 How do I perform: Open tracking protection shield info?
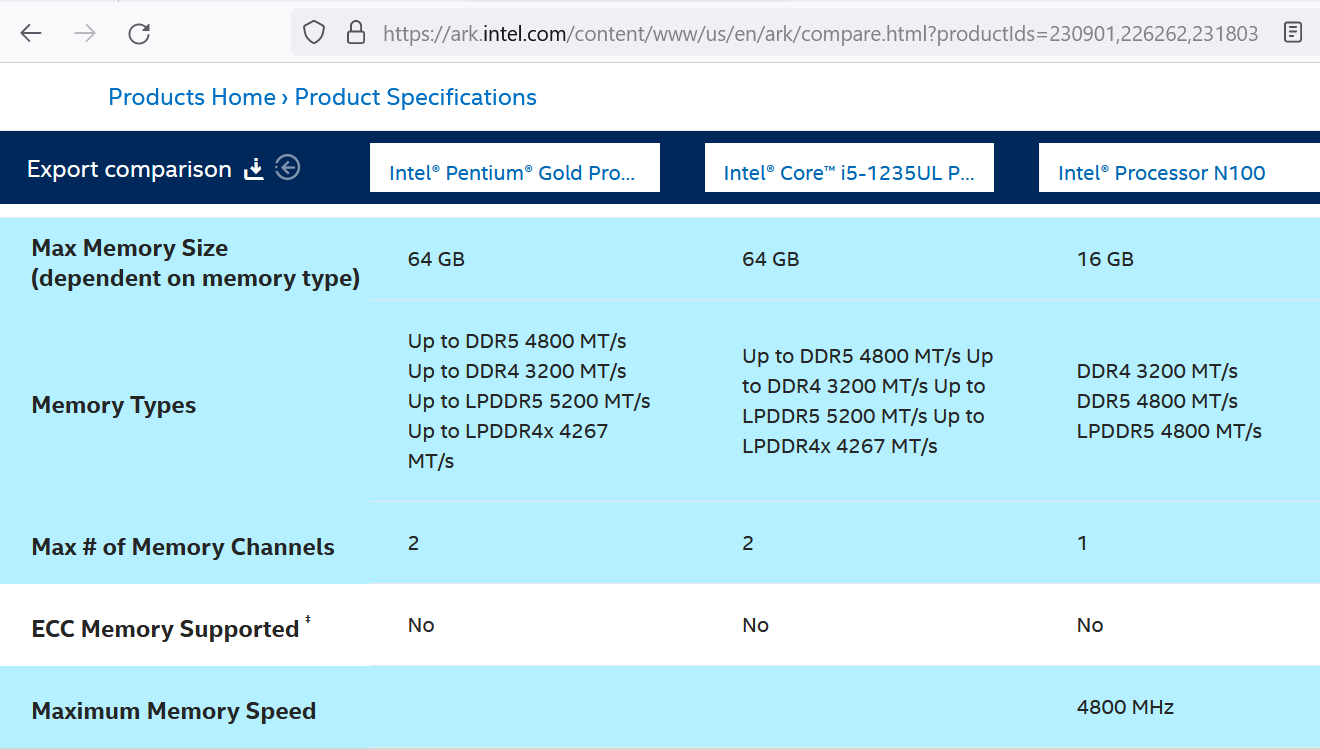pyautogui.click(x=314, y=33)
